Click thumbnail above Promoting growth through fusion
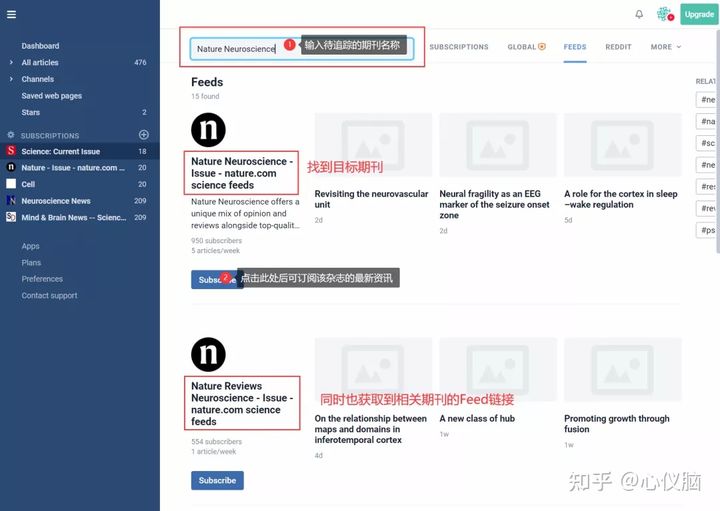 pyautogui.click(x=623, y=370)
